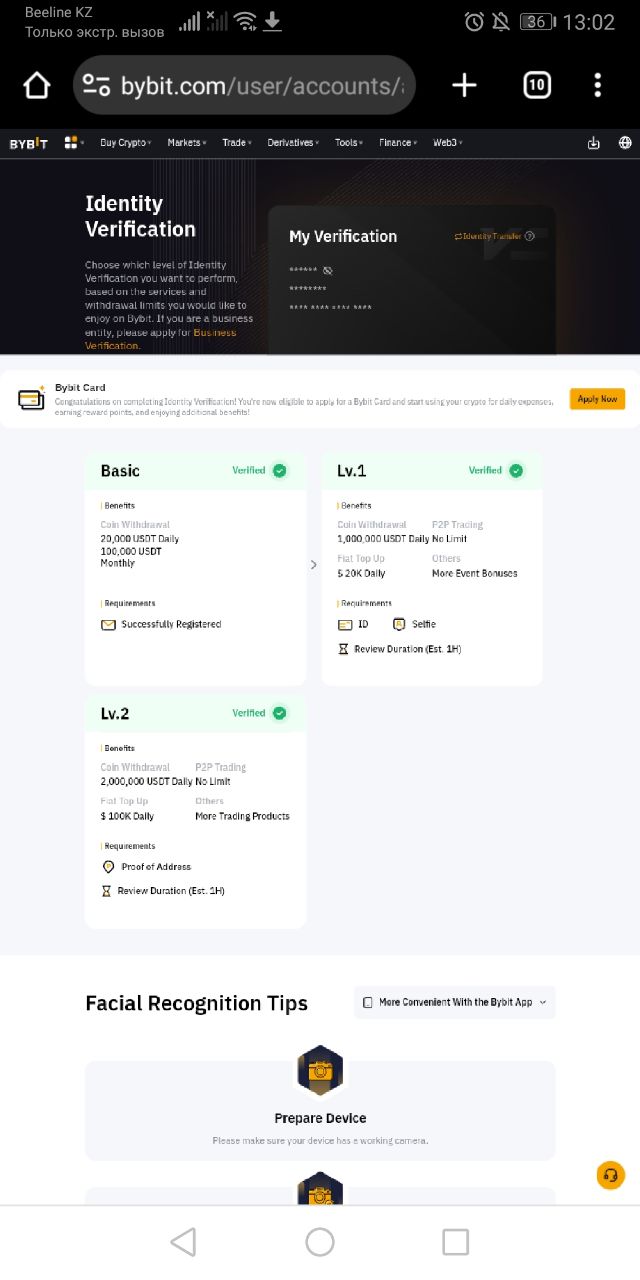Expand the Derivatives dropdown menu
This screenshot has width=640, height=1280.
click(293, 143)
